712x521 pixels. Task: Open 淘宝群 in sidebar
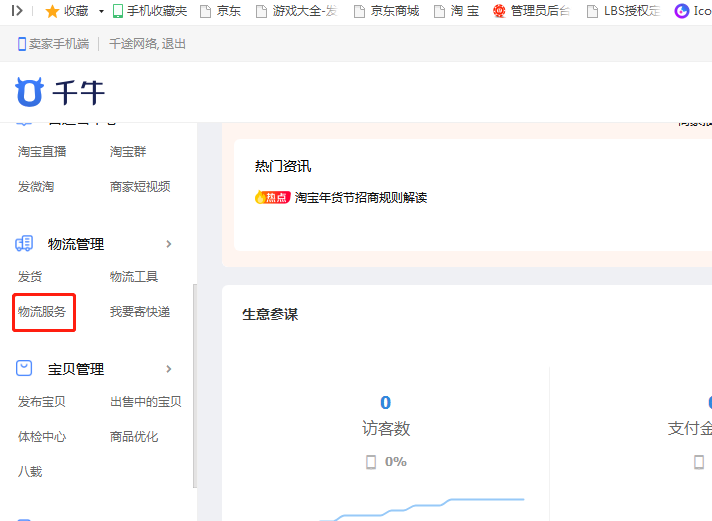click(128, 151)
